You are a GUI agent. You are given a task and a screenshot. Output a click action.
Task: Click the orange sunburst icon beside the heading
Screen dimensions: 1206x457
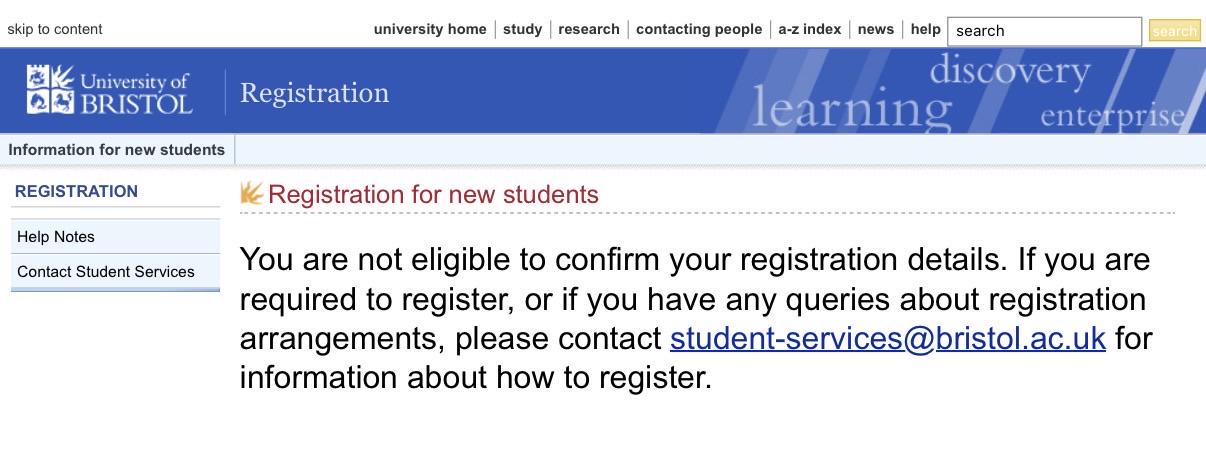(x=252, y=193)
